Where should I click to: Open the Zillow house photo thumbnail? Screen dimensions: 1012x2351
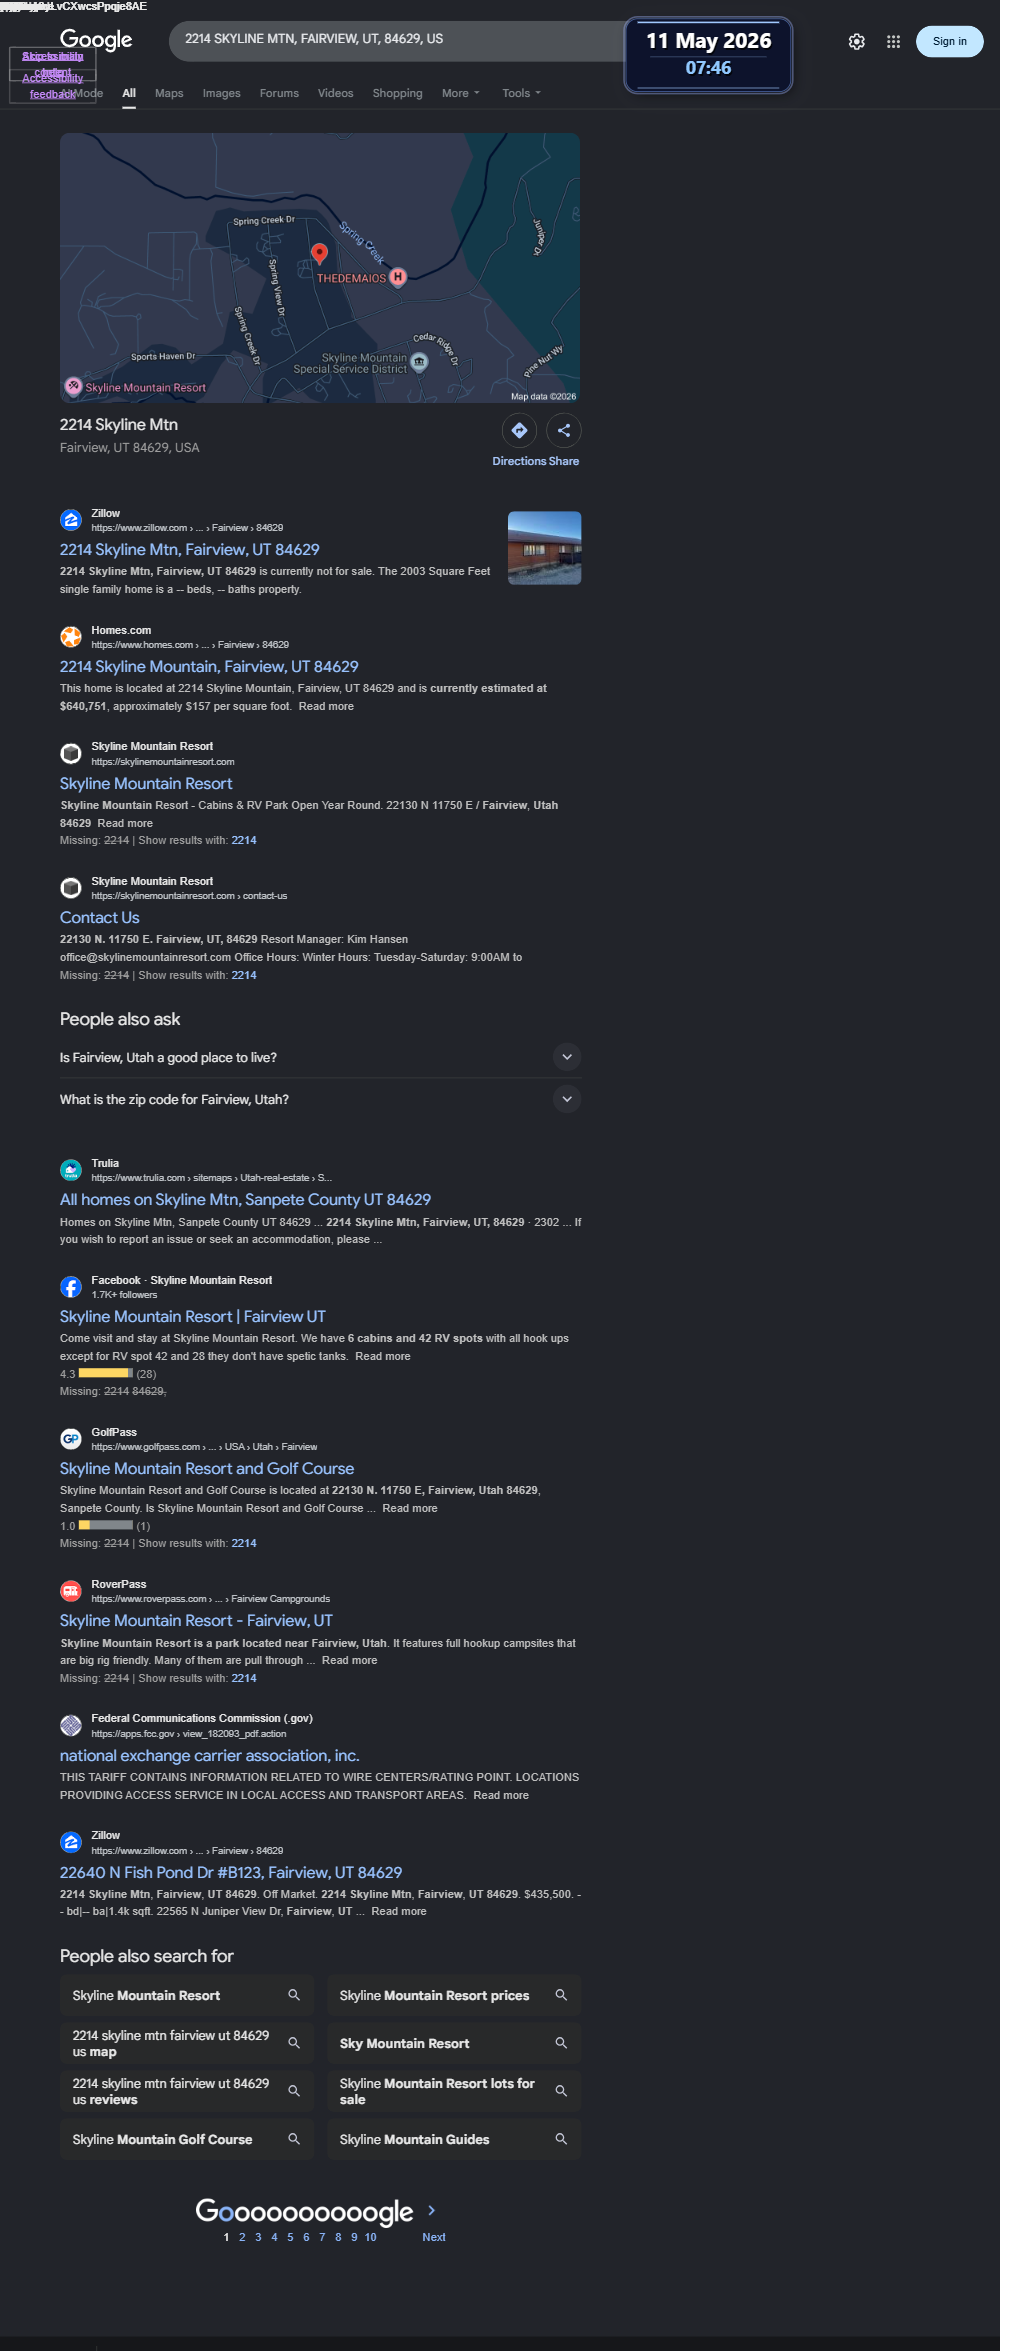(544, 548)
